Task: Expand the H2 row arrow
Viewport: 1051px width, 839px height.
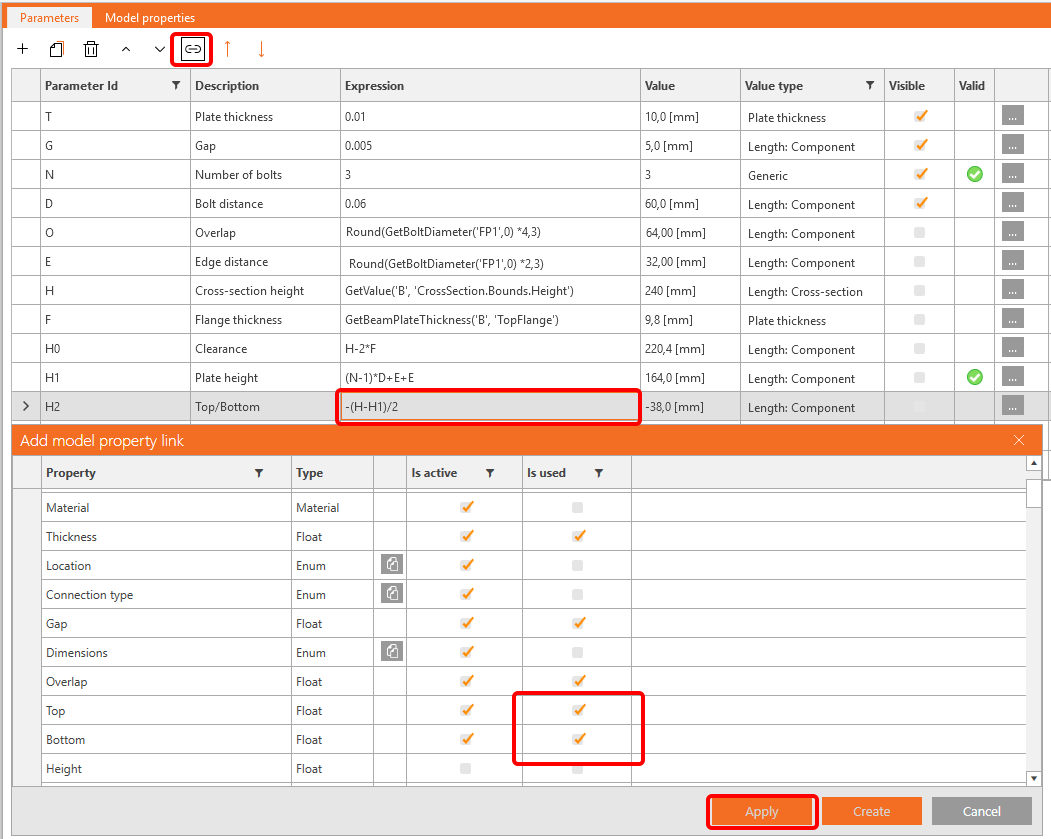Action: coord(26,407)
